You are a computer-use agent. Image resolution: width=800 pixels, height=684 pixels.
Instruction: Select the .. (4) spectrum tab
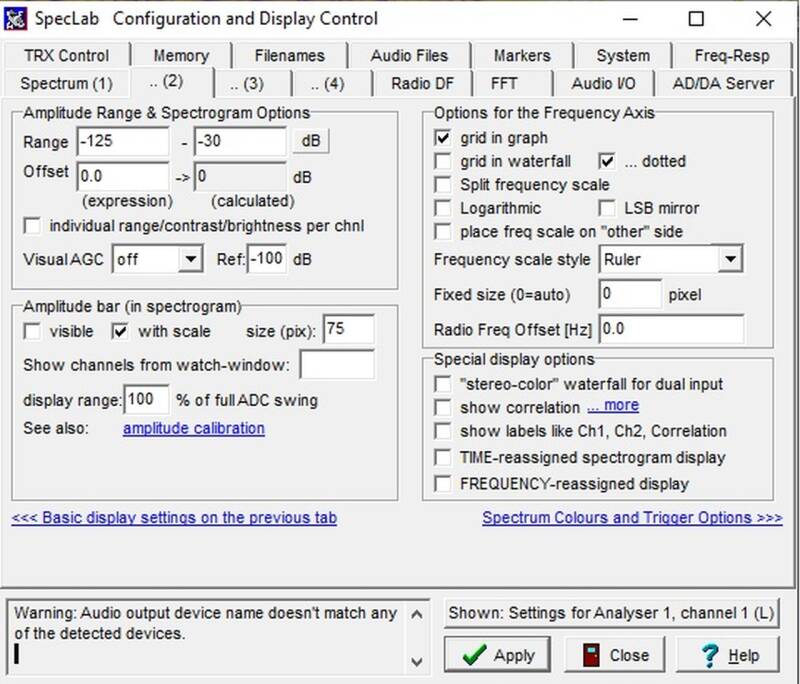[327, 83]
